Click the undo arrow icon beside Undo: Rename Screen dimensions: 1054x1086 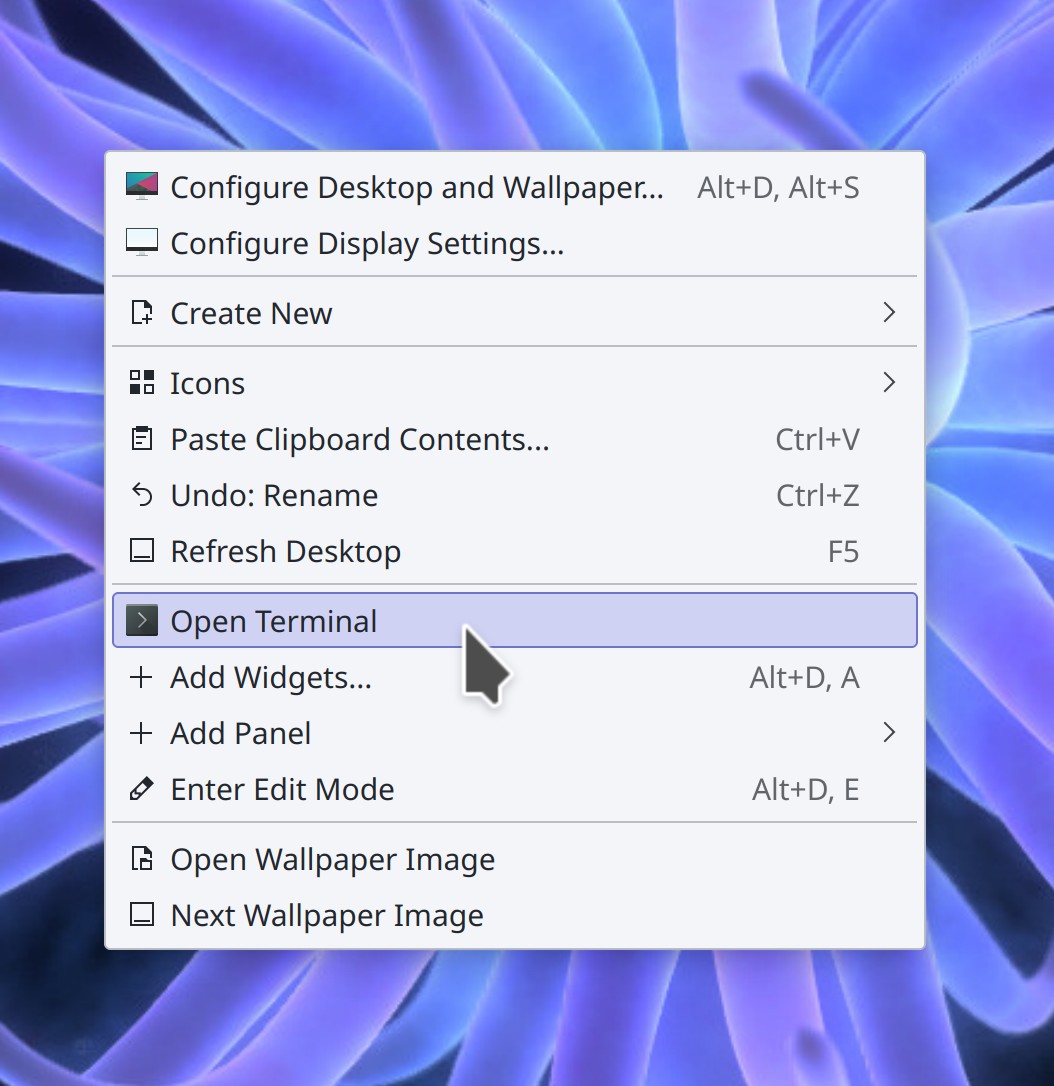tap(142, 495)
